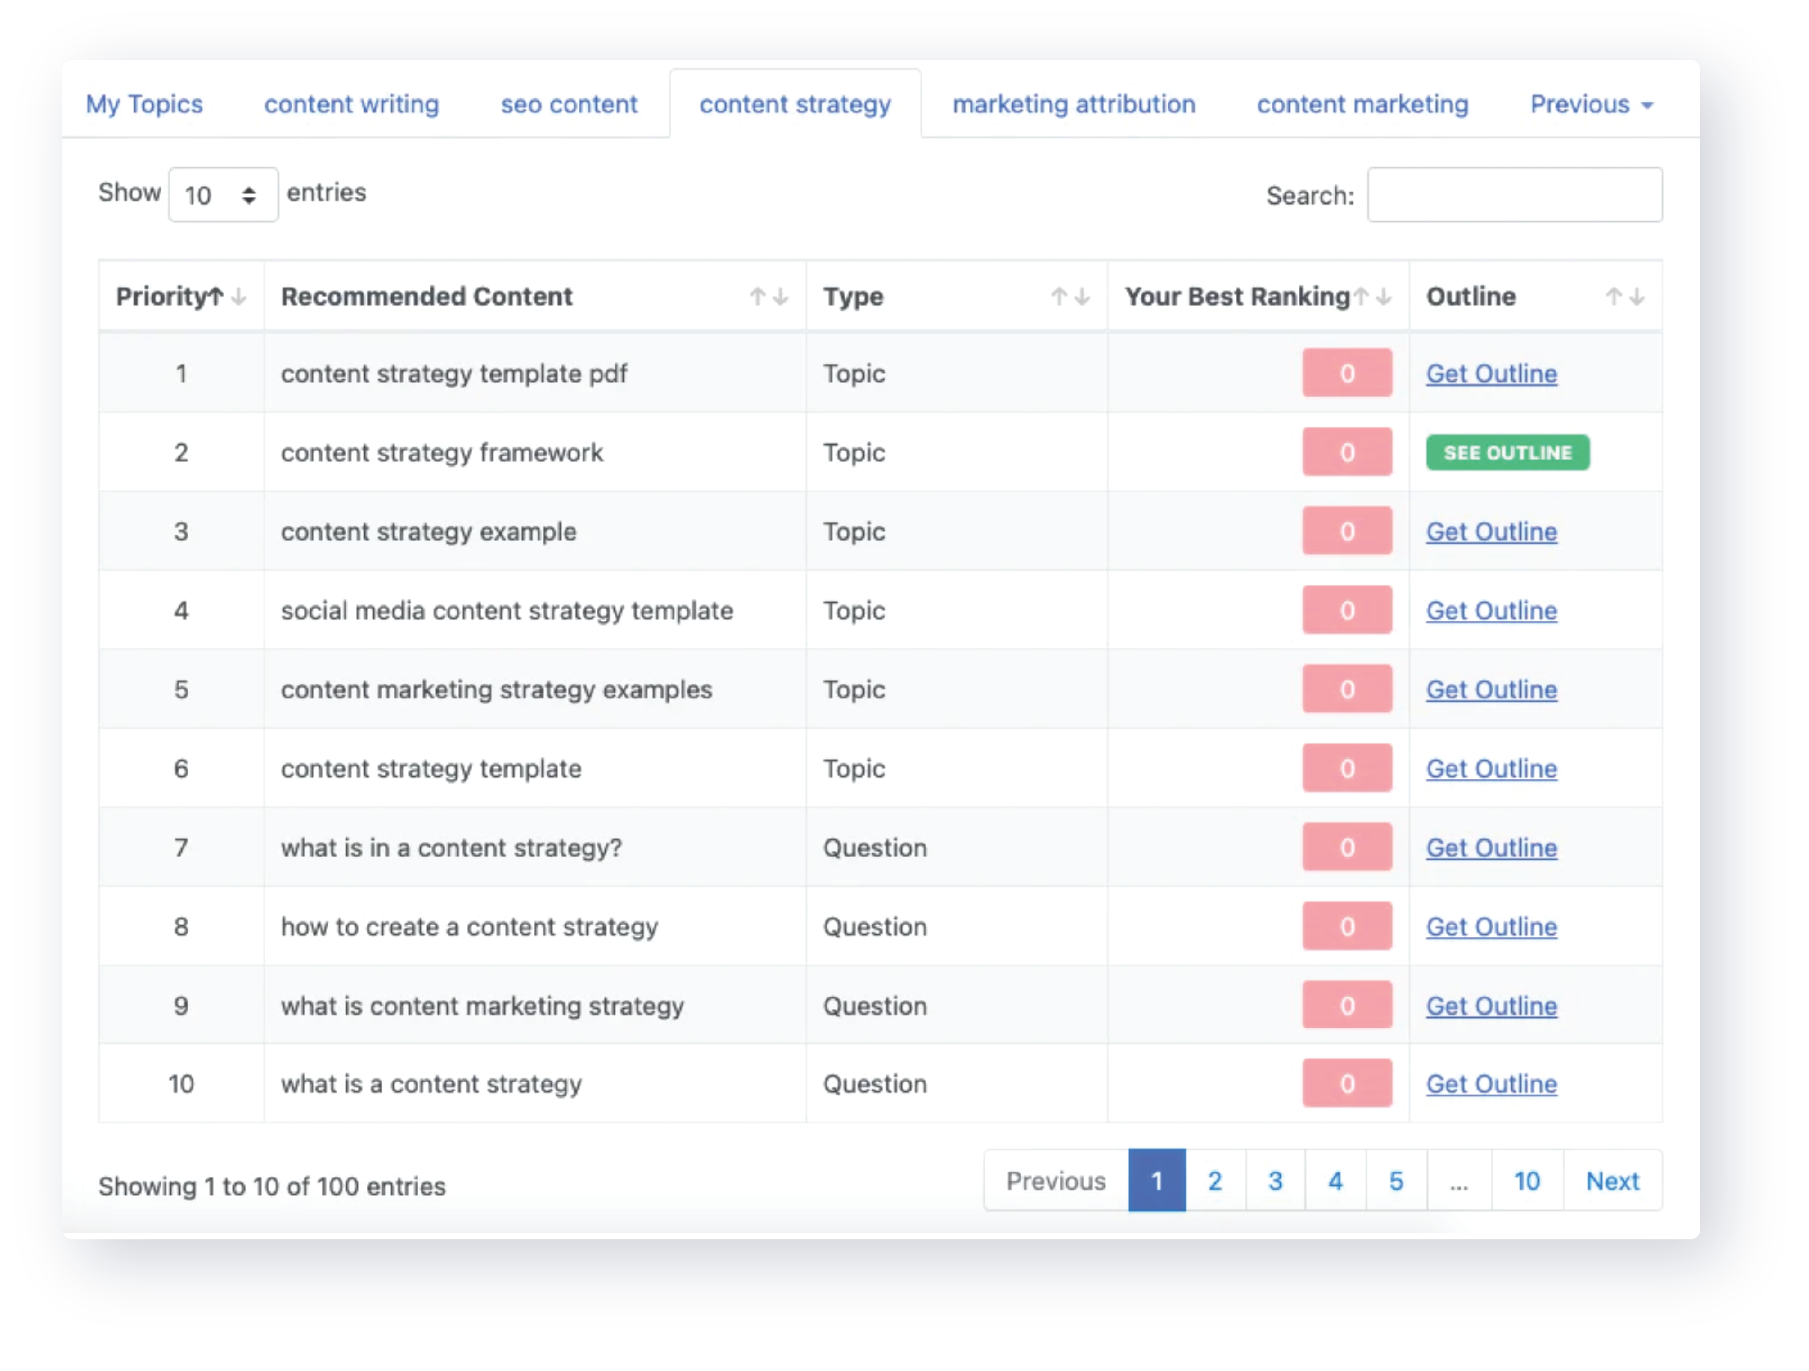The width and height of the screenshot is (1809, 1371).
Task: Open the marketing attribution tab
Action: click(x=1073, y=104)
